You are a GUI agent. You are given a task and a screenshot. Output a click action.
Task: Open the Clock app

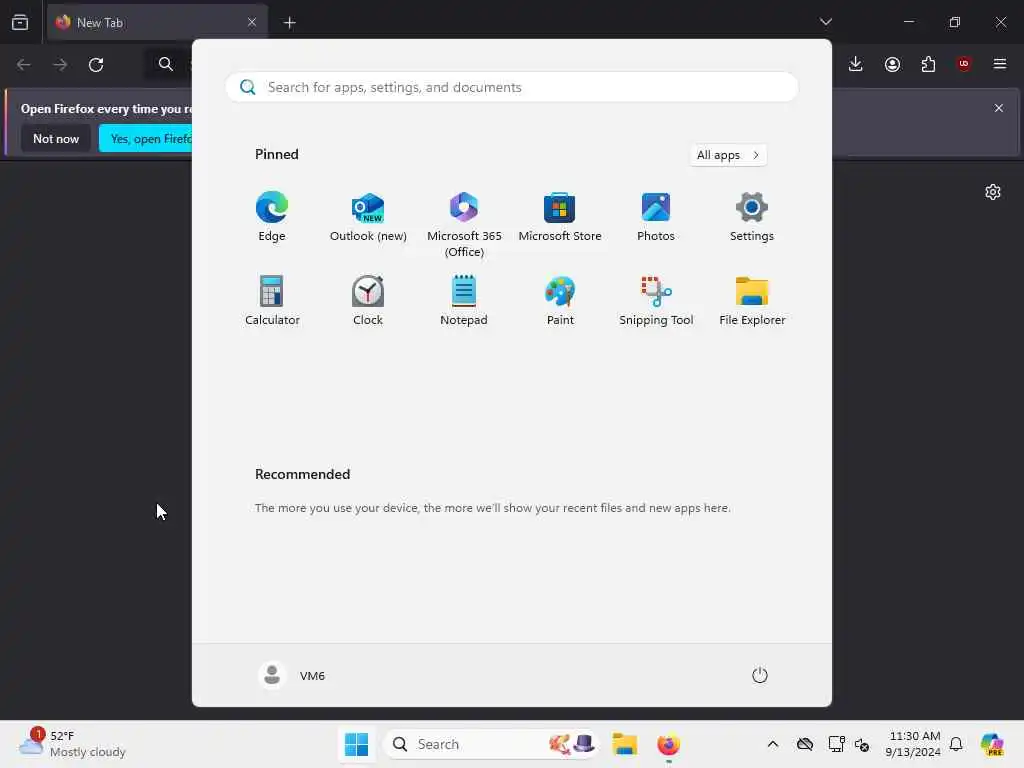[x=368, y=301]
